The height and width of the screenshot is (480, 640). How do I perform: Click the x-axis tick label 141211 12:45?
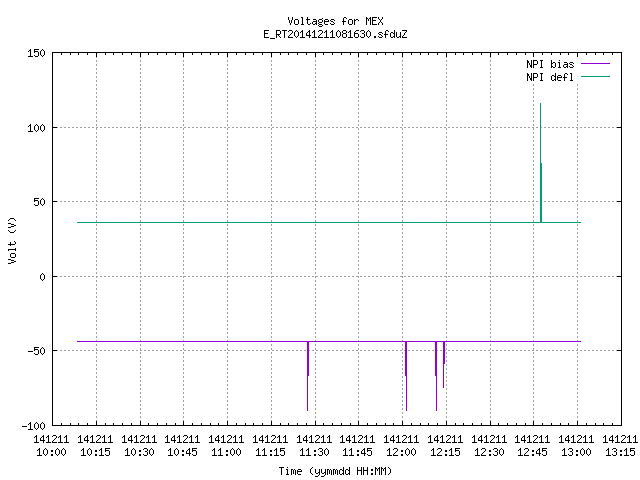[532, 446]
